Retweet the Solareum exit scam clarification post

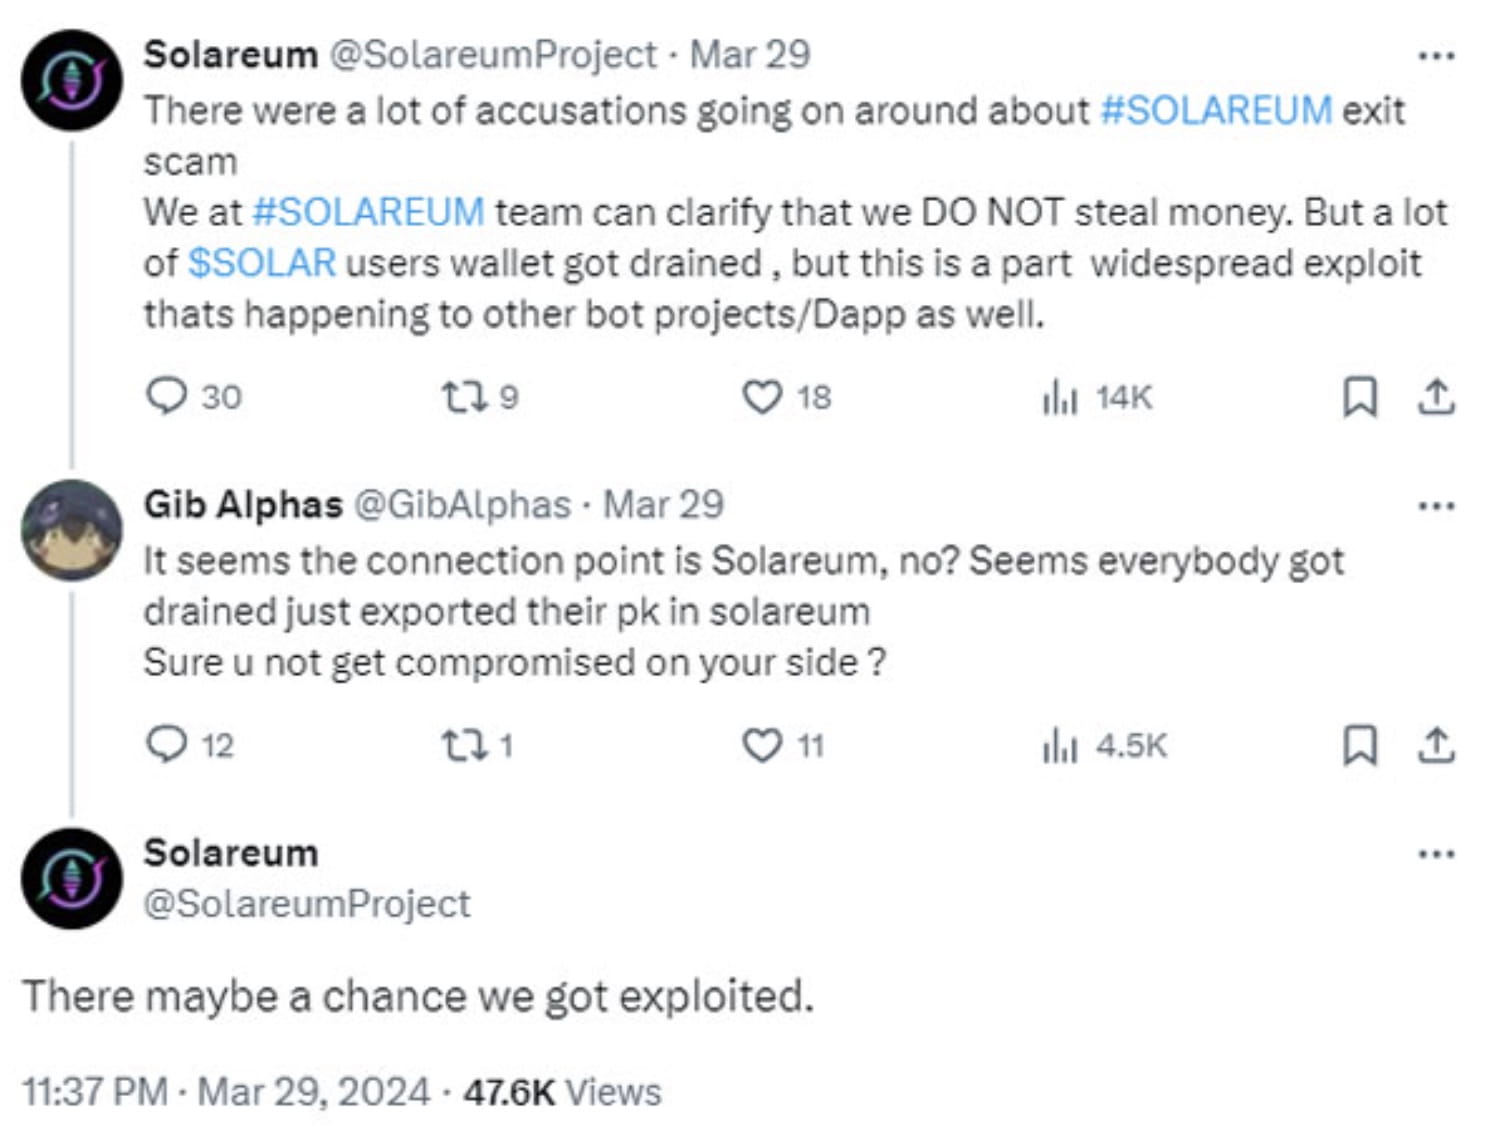click(x=466, y=397)
